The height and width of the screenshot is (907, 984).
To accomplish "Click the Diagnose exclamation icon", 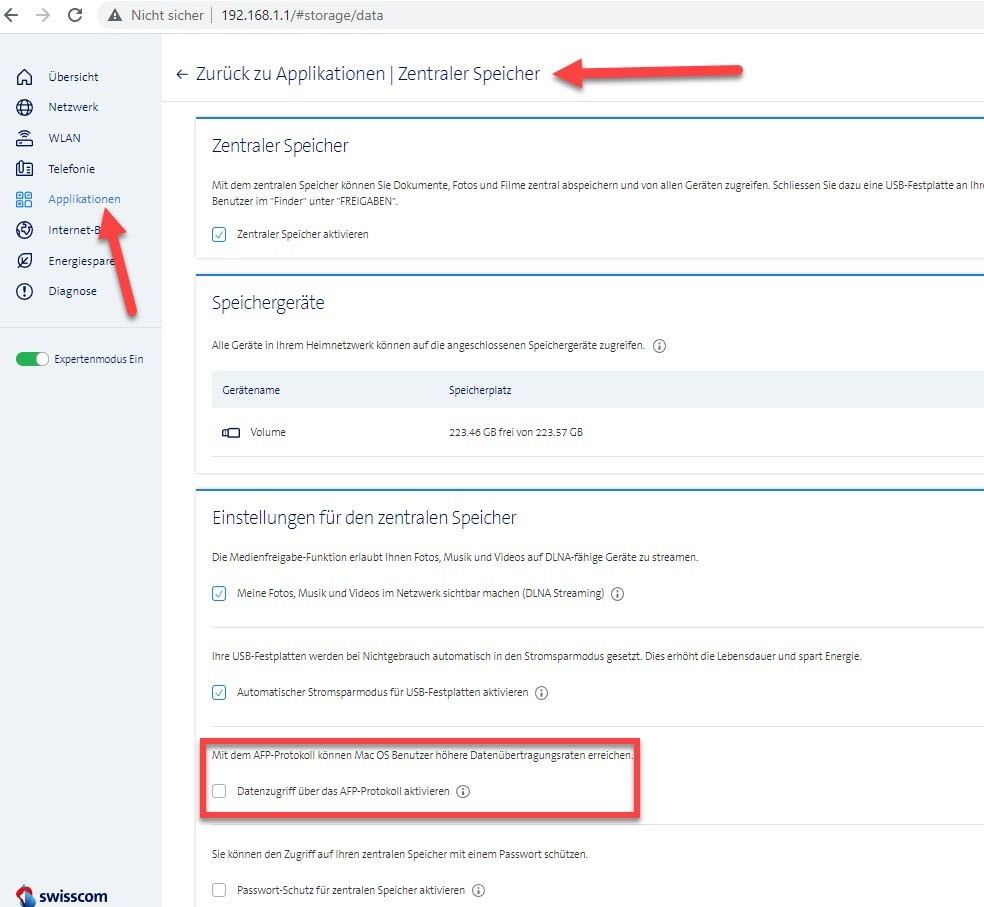I will click(25, 291).
